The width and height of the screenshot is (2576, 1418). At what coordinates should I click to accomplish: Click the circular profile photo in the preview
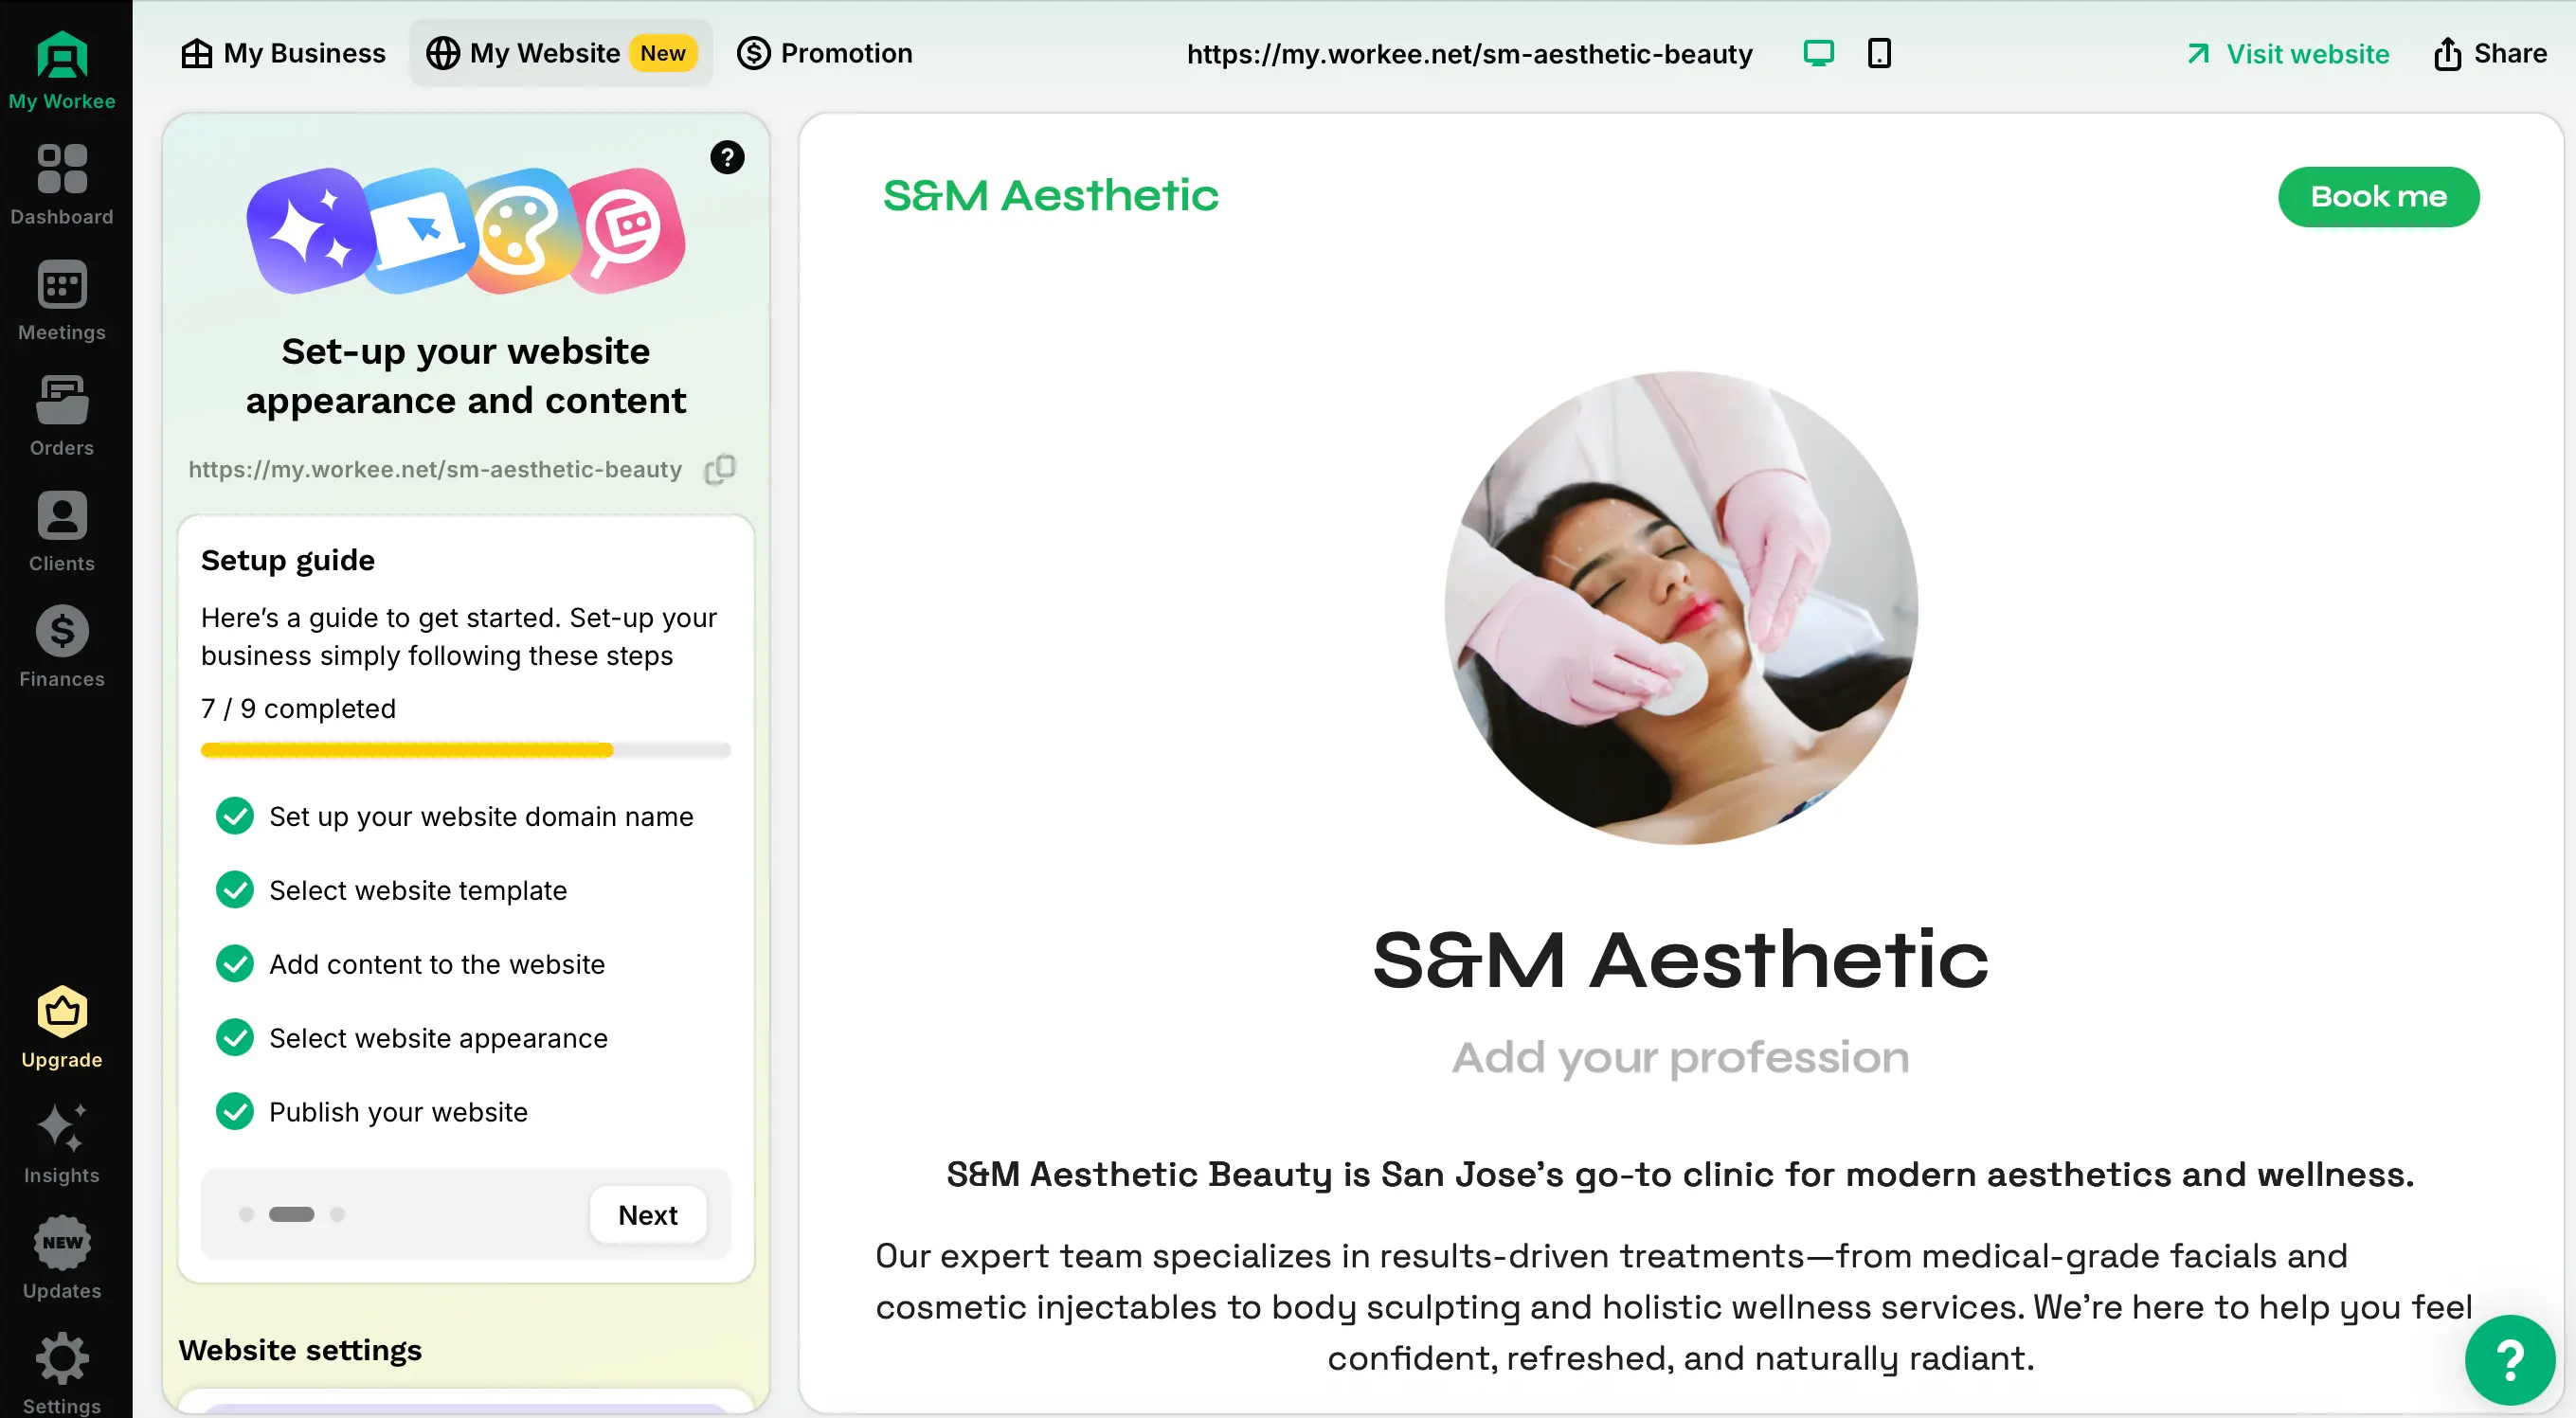pyautogui.click(x=1680, y=608)
